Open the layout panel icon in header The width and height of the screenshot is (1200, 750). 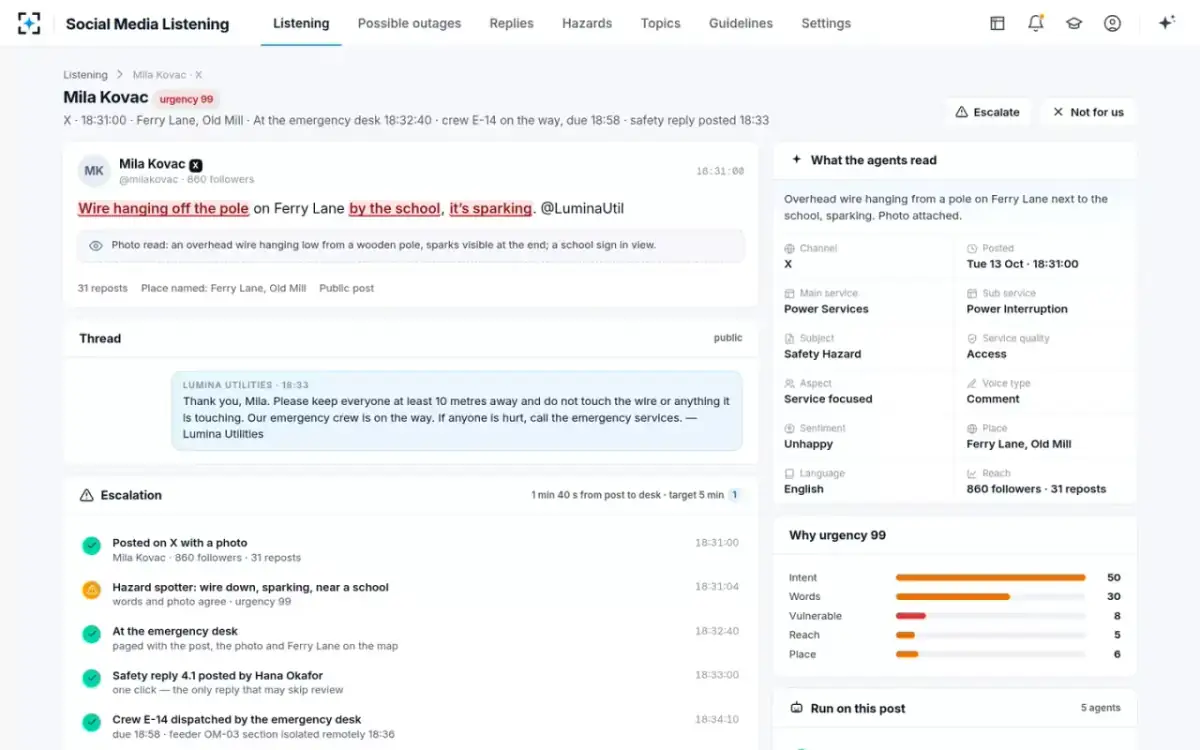click(997, 23)
